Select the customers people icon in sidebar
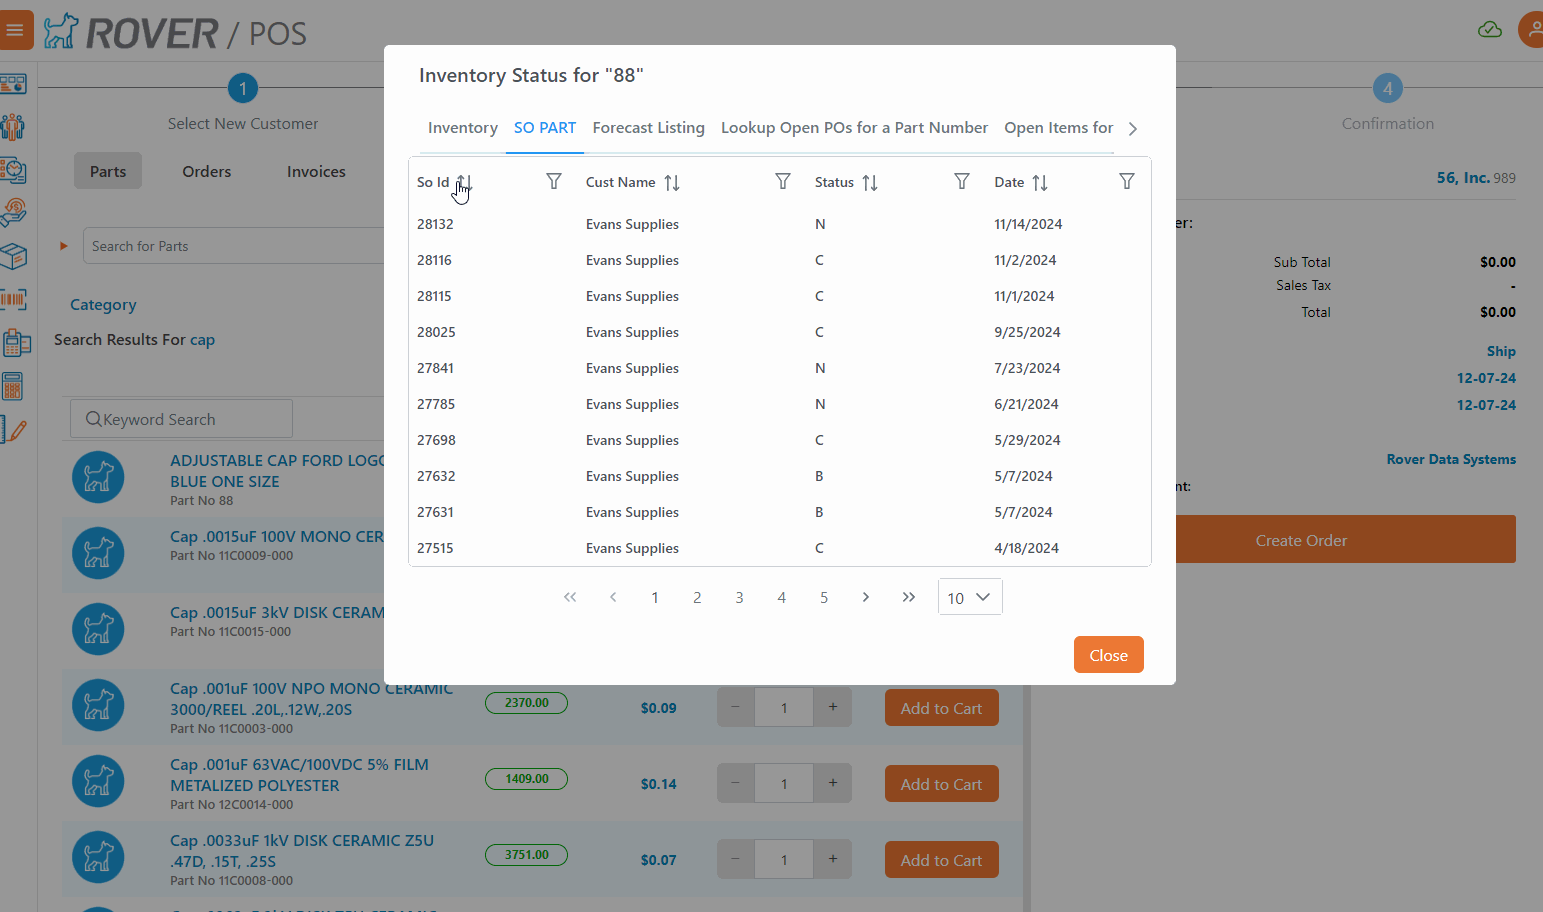This screenshot has width=1543, height=912. (x=15, y=127)
